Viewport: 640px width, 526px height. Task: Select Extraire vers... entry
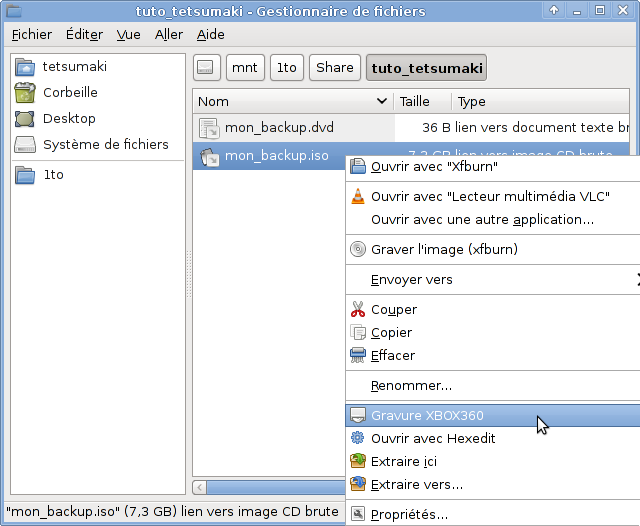pyautogui.click(x=493, y=484)
